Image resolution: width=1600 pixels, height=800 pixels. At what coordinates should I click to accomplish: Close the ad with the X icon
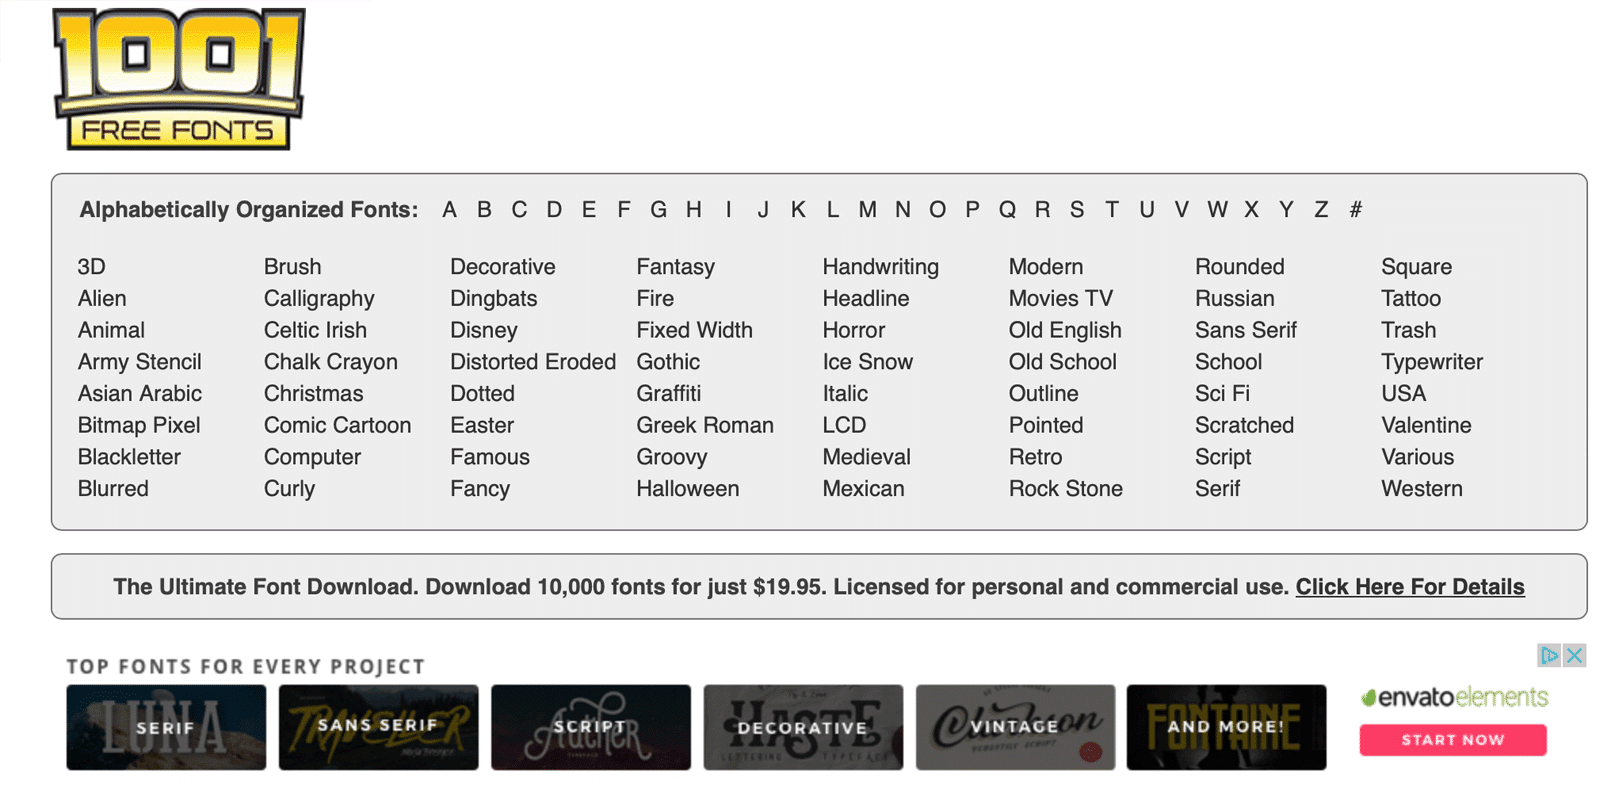coord(1574,656)
